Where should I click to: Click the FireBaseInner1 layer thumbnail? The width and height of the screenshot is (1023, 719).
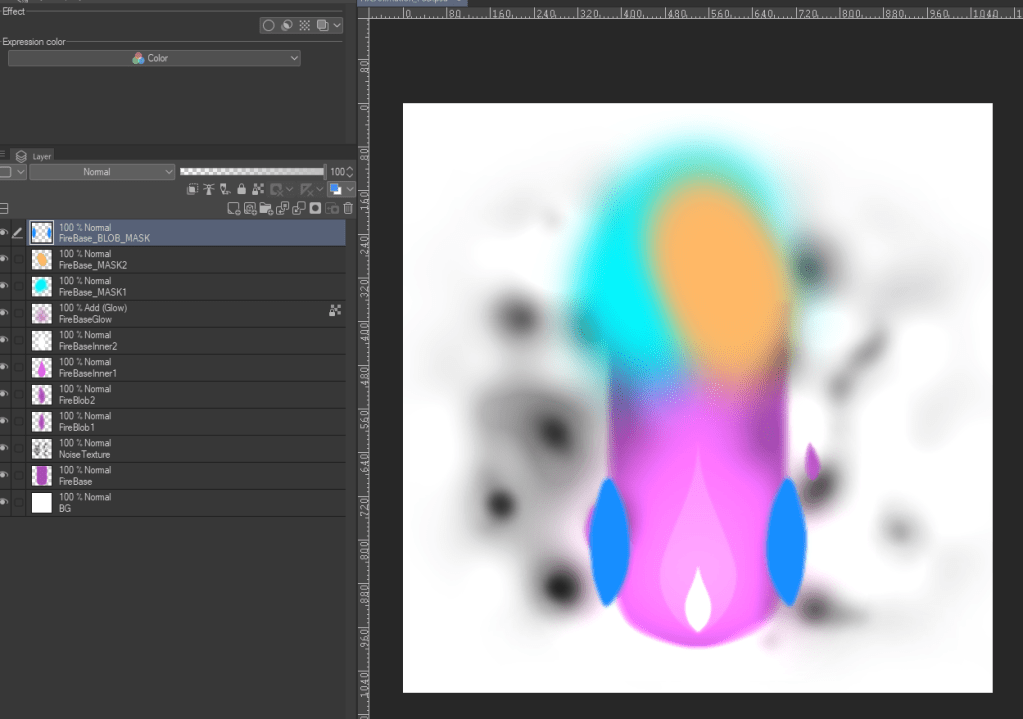pyautogui.click(x=42, y=367)
